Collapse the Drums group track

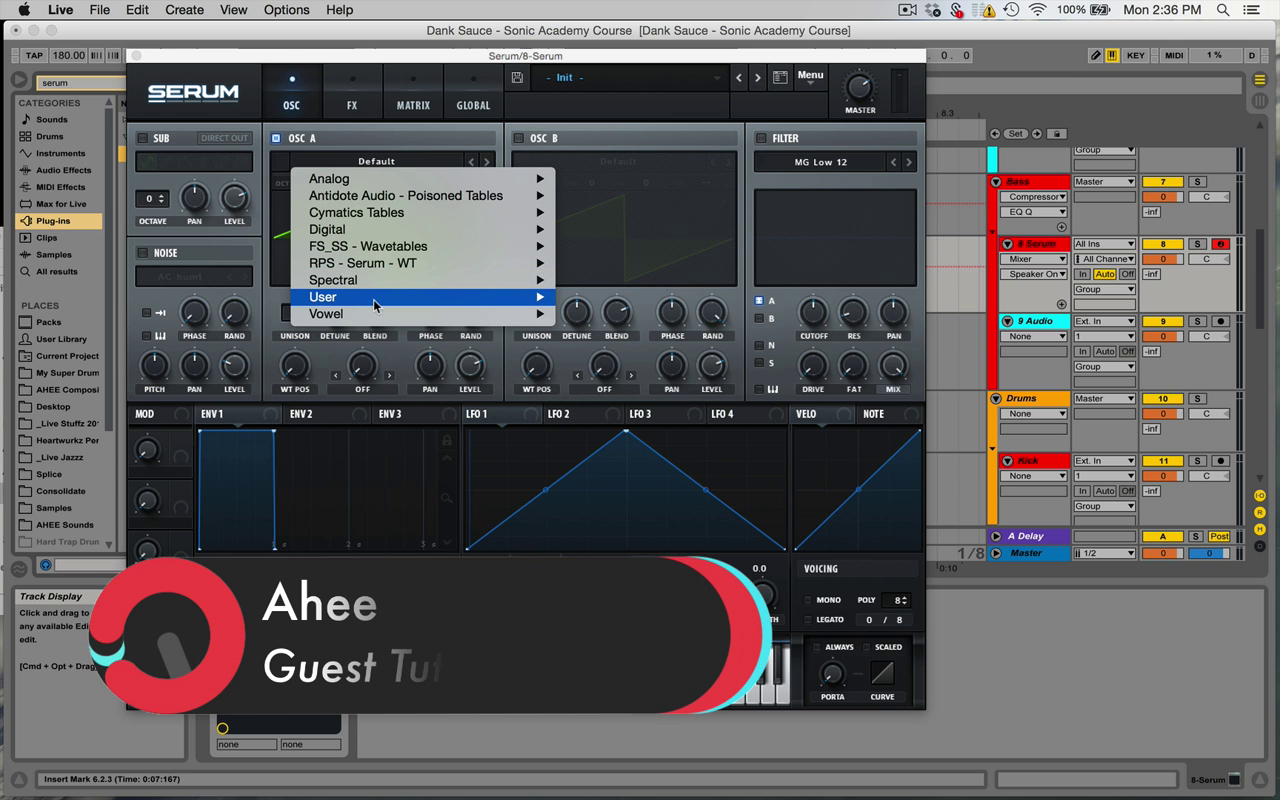coord(996,398)
